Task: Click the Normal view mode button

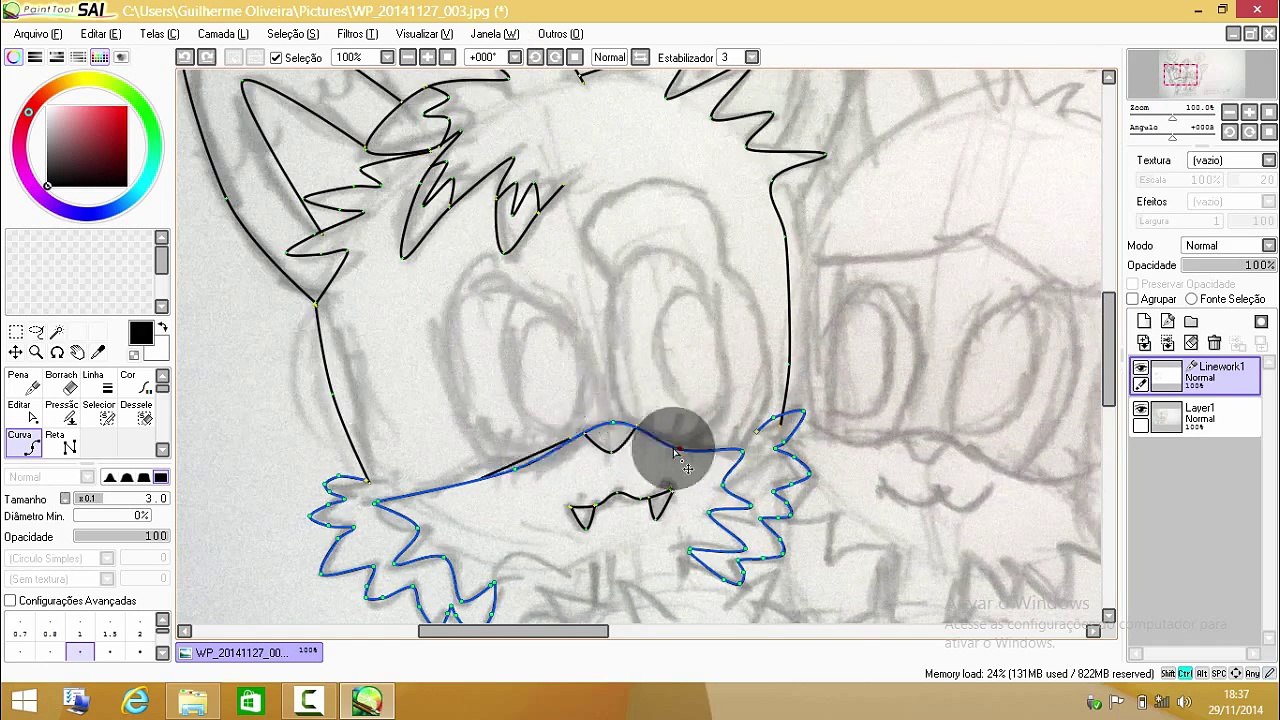Action: pos(609,58)
